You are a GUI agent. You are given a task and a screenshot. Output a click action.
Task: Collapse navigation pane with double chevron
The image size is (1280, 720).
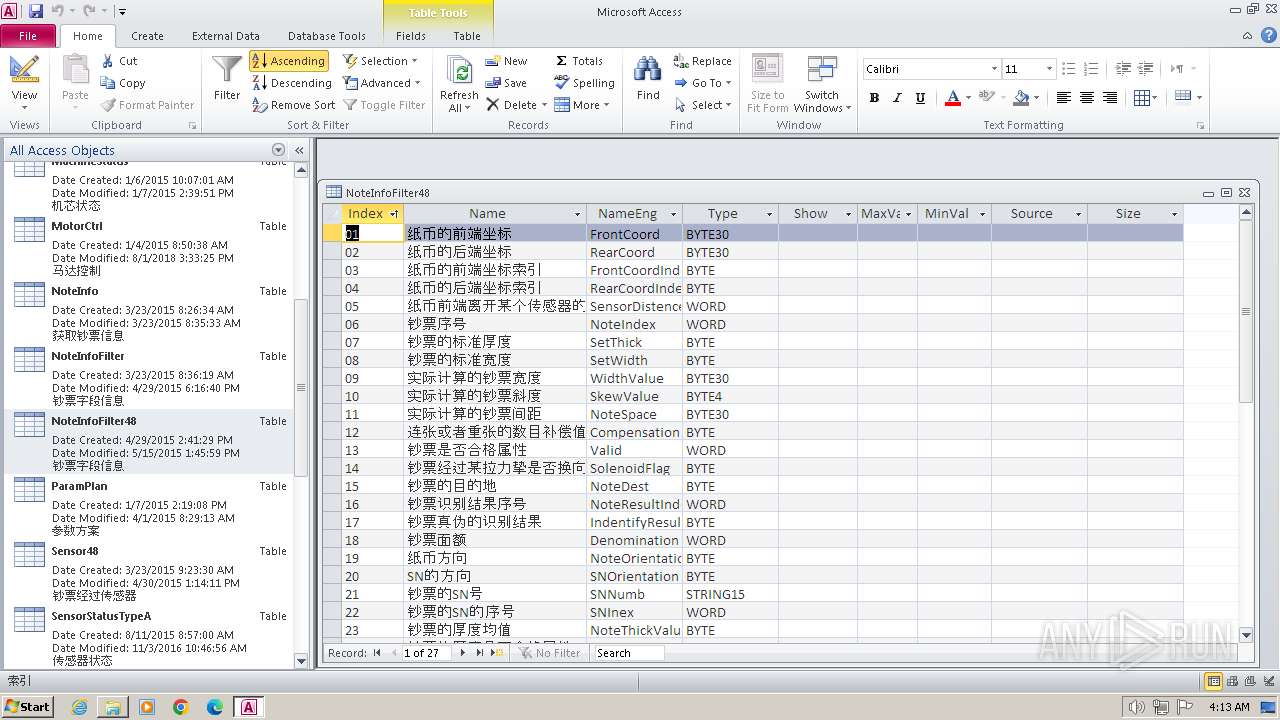pos(299,150)
